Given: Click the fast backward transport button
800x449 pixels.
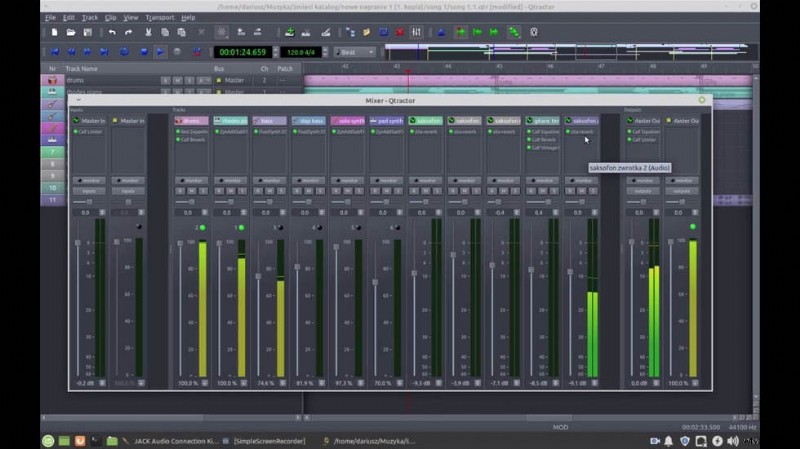Looking at the screenshot, I should [x=71, y=52].
